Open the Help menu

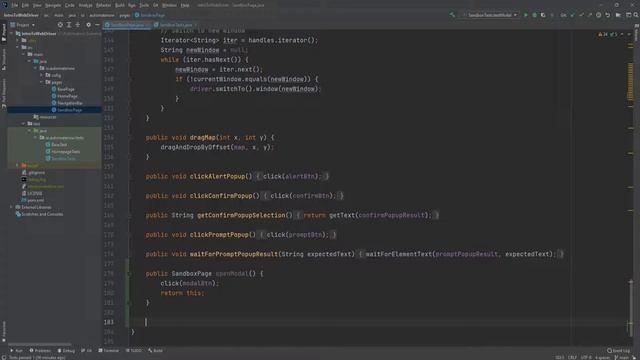coord(185,5)
